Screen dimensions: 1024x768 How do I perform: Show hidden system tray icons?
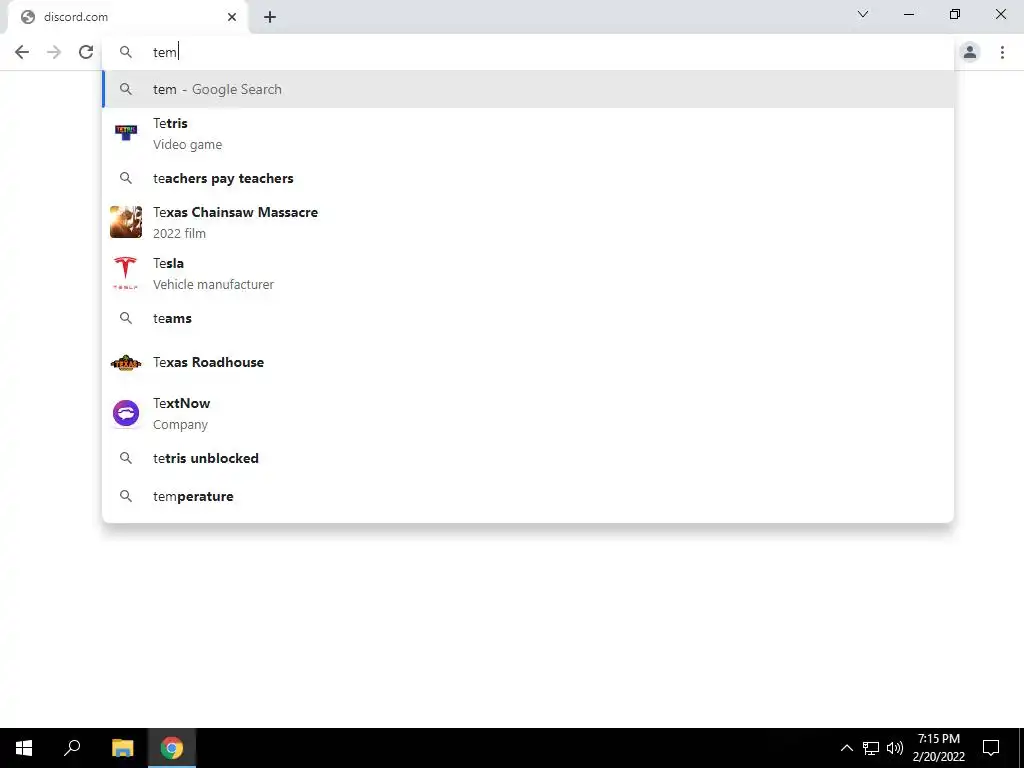pyautogui.click(x=846, y=748)
